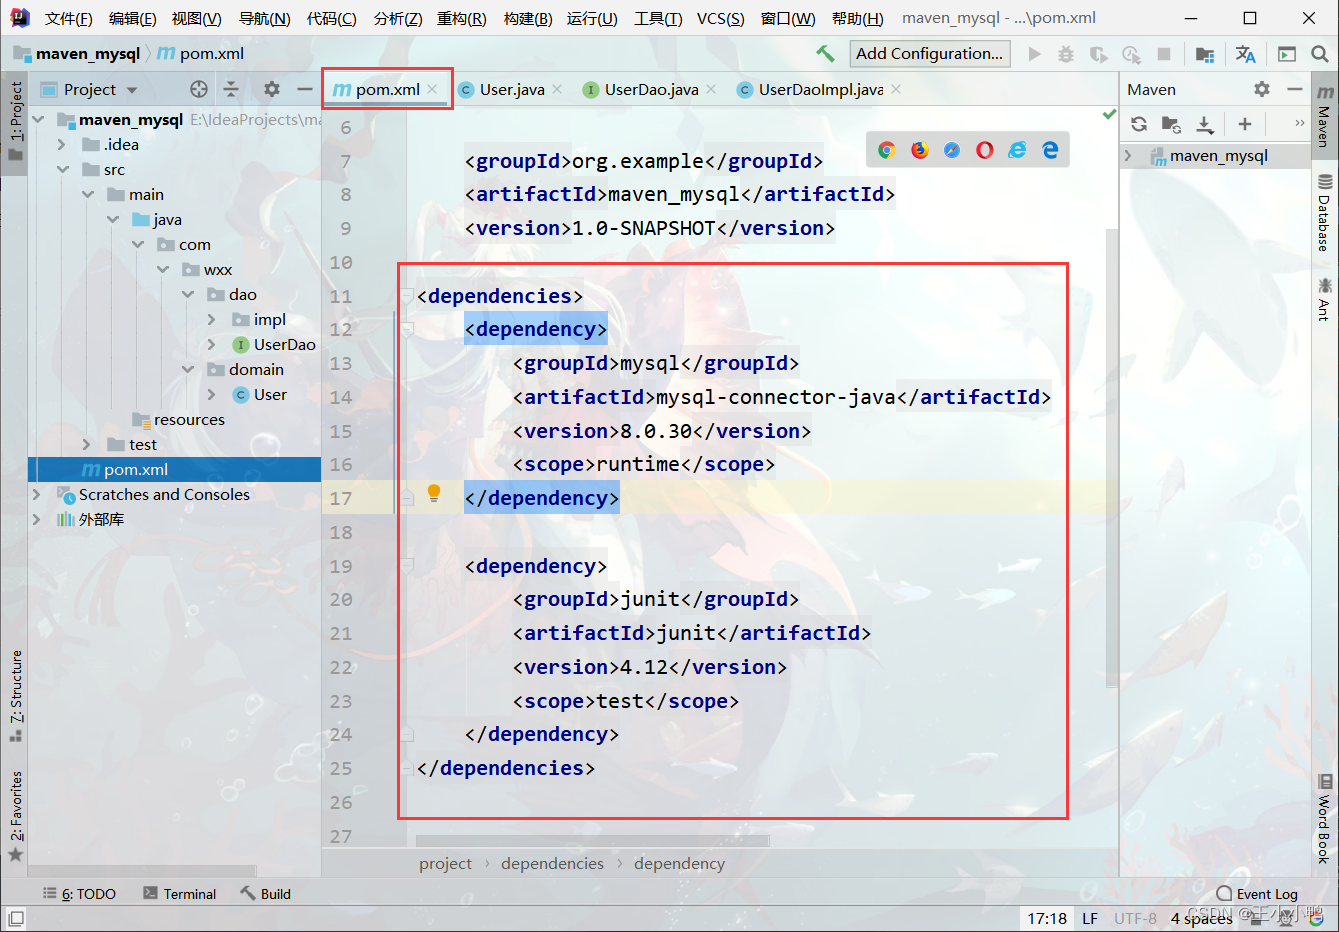Open the Event Log button
The image size is (1339, 932).
(1257, 894)
